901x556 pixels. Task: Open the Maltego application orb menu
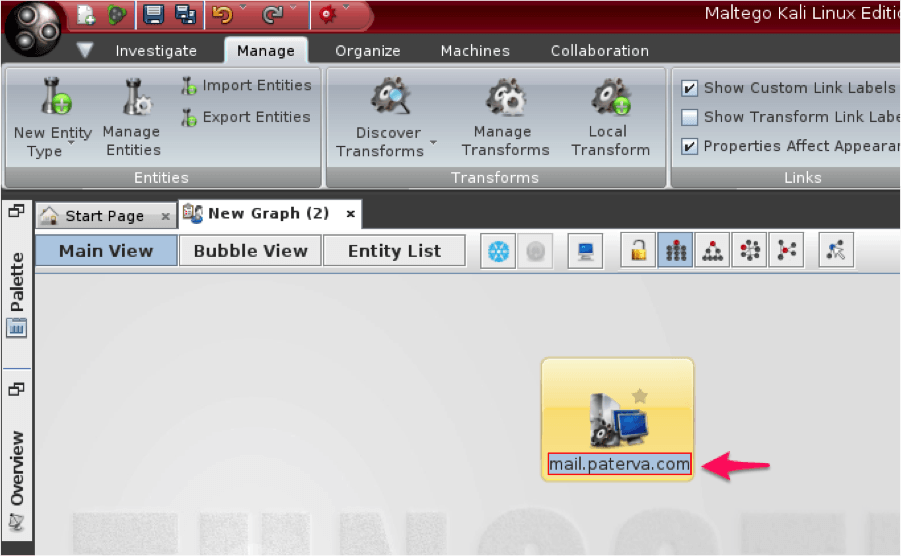coord(33,29)
